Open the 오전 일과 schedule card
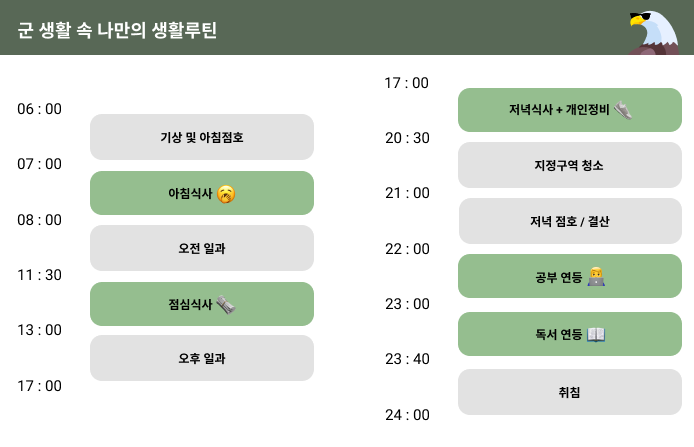The image size is (694, 447). 202,248
